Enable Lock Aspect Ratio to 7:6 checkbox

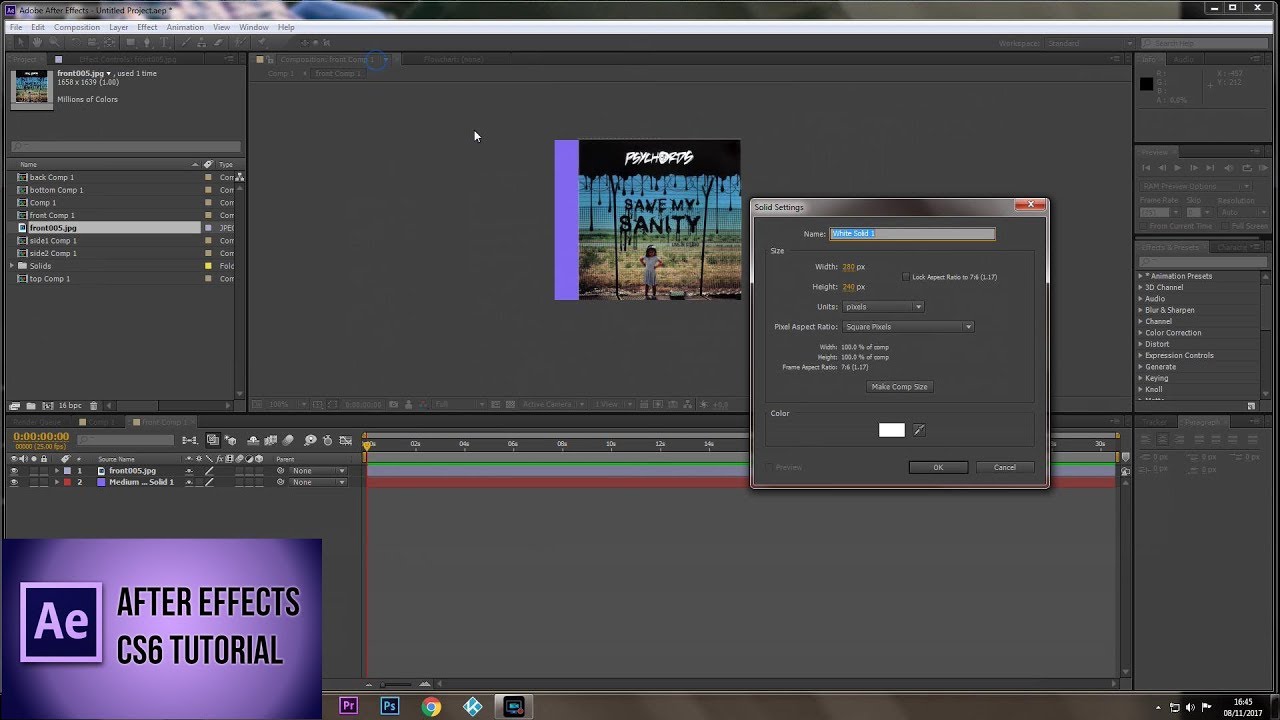pos(906,277)
